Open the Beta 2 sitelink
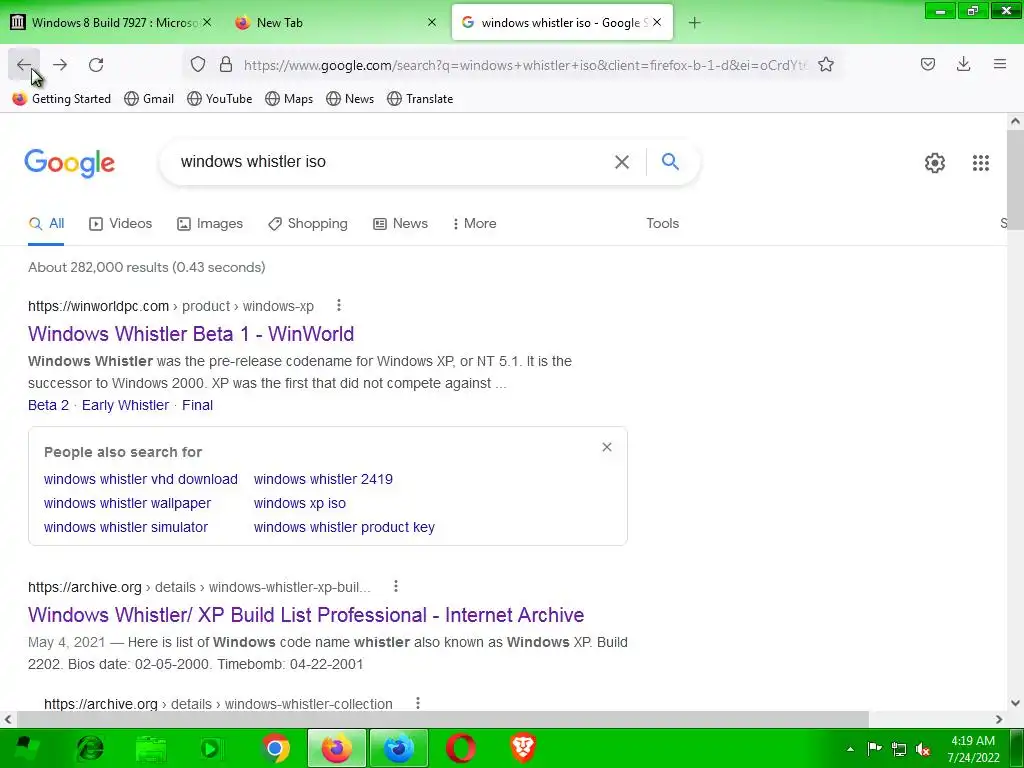Image resolution: width=1024 pixels, height=768 pixels. (x=48, y=405)
